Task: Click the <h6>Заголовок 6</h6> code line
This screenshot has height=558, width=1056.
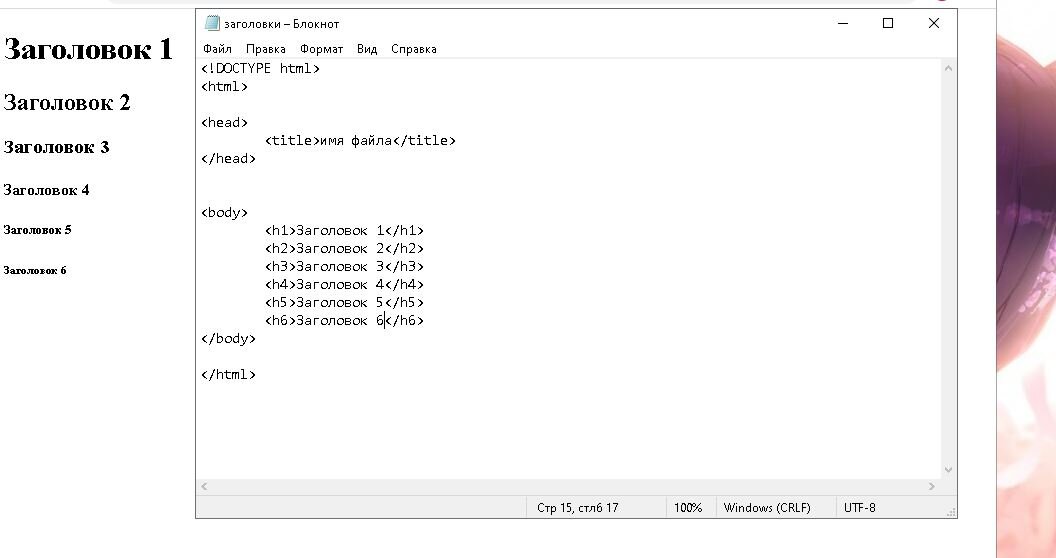Action: click(x=344, y=320)
